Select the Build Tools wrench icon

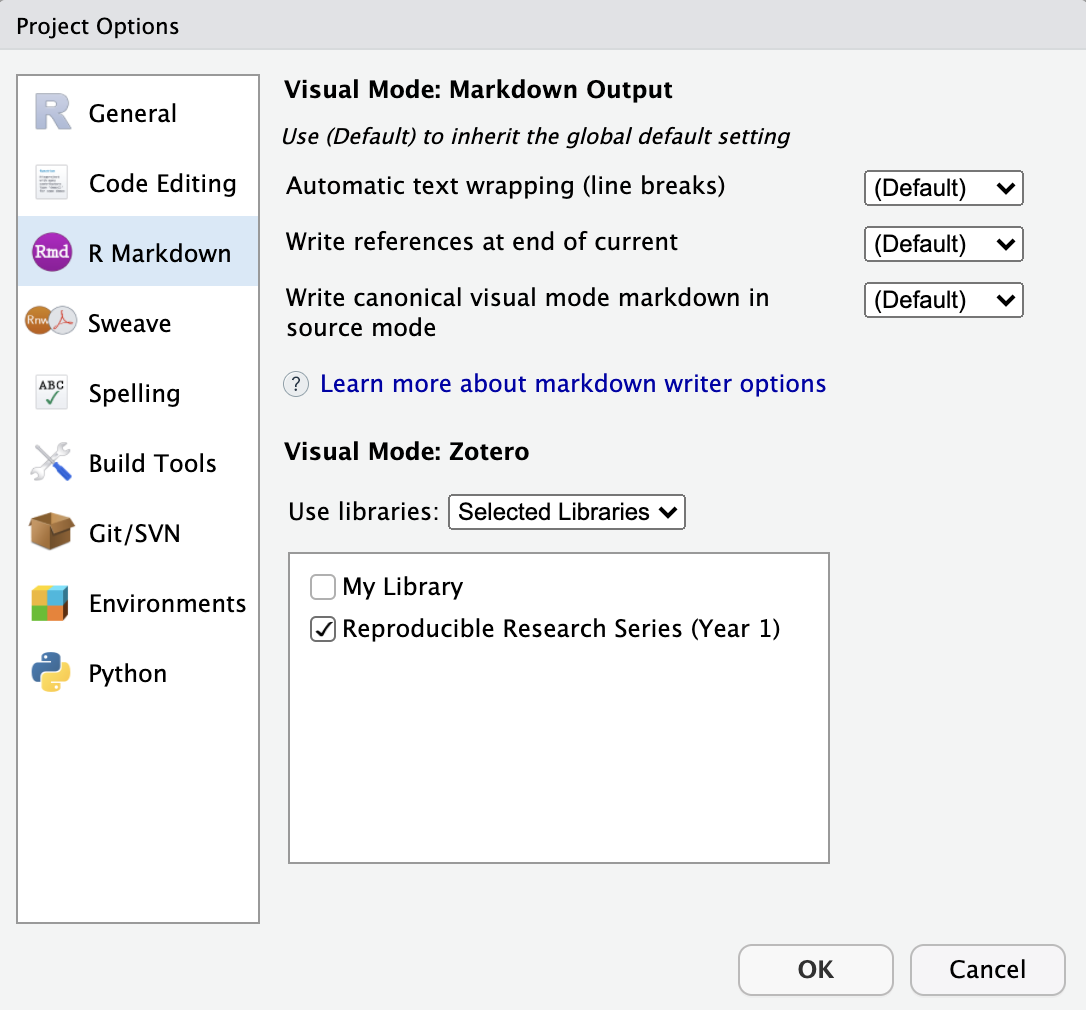tap(52, 463)
